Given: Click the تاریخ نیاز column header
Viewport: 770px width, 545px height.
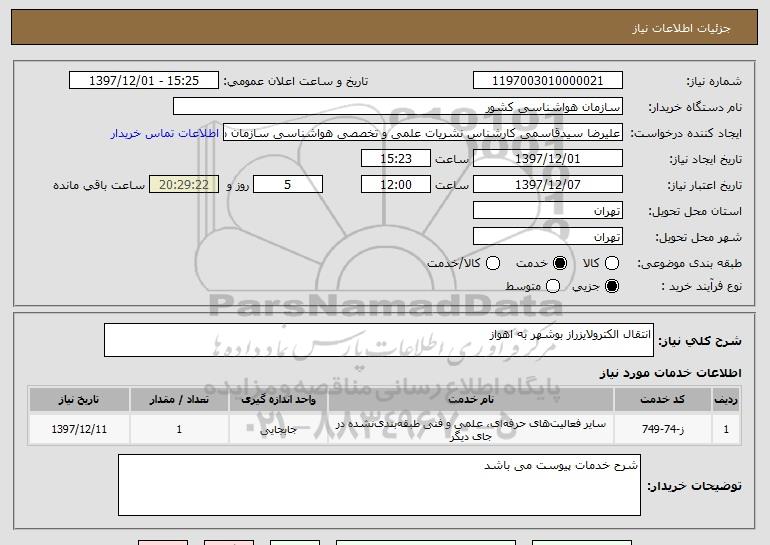Looking at the screenshot, I should coord(79,400).
